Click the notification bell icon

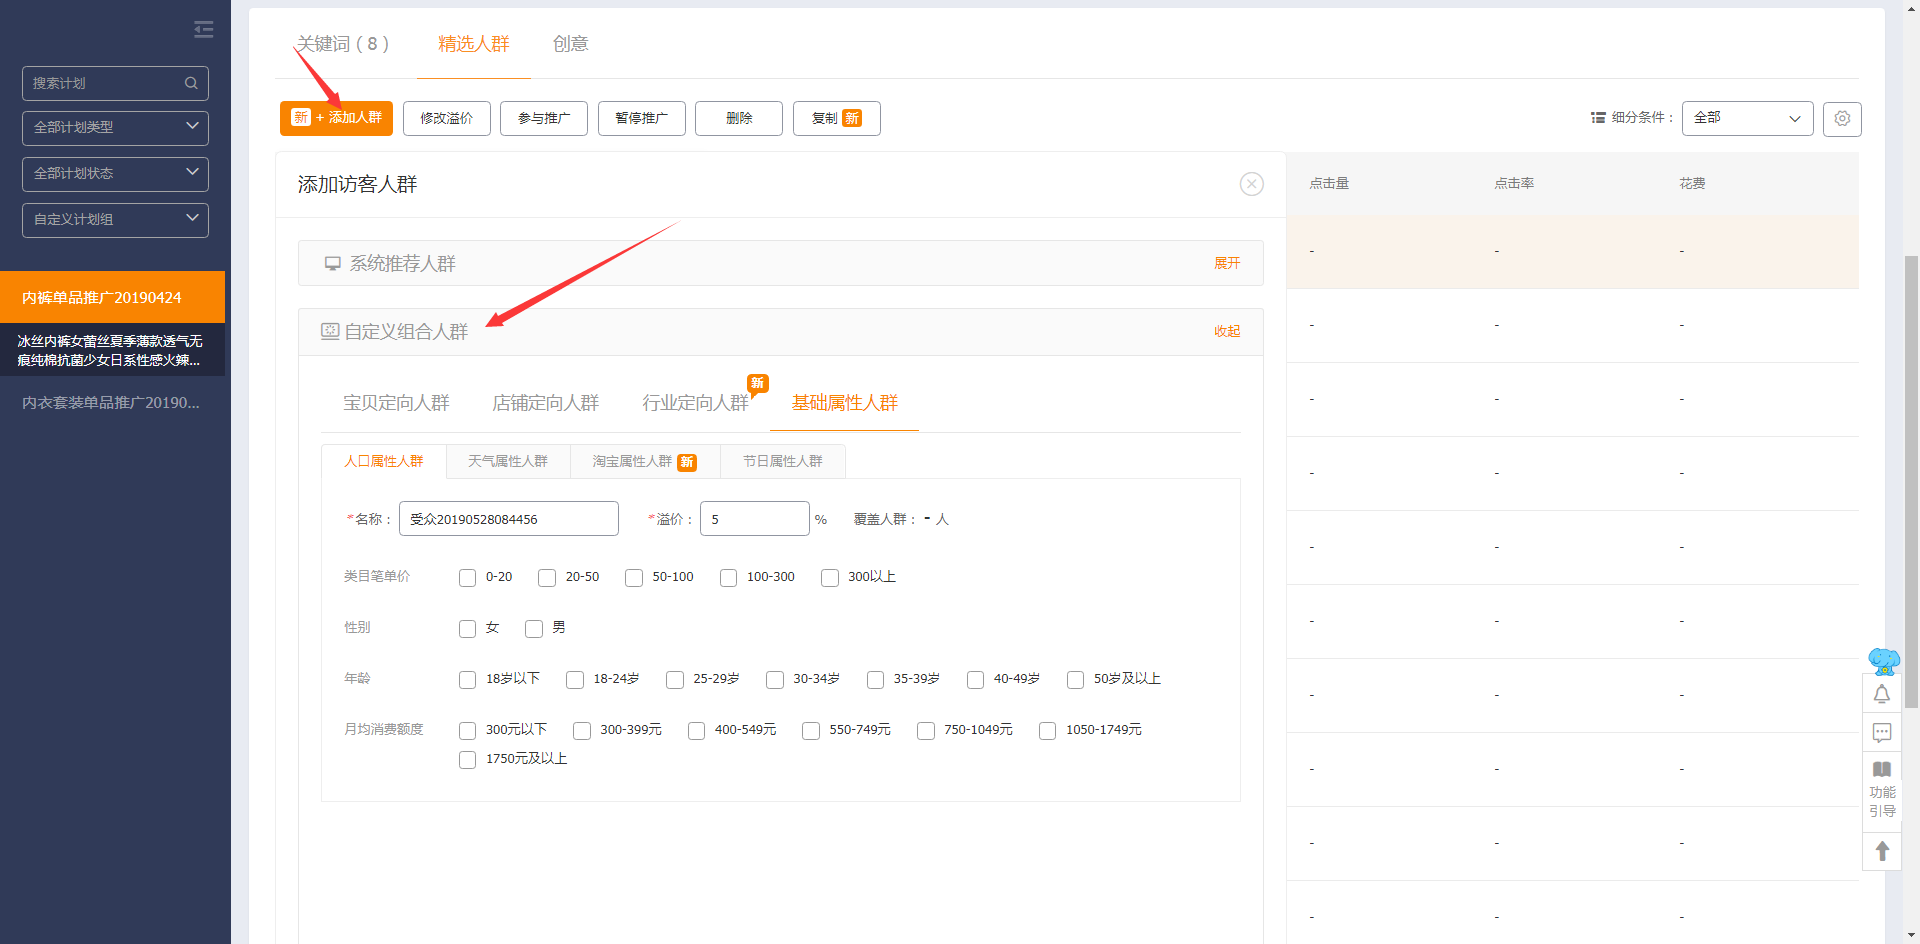coord(1881,694)
